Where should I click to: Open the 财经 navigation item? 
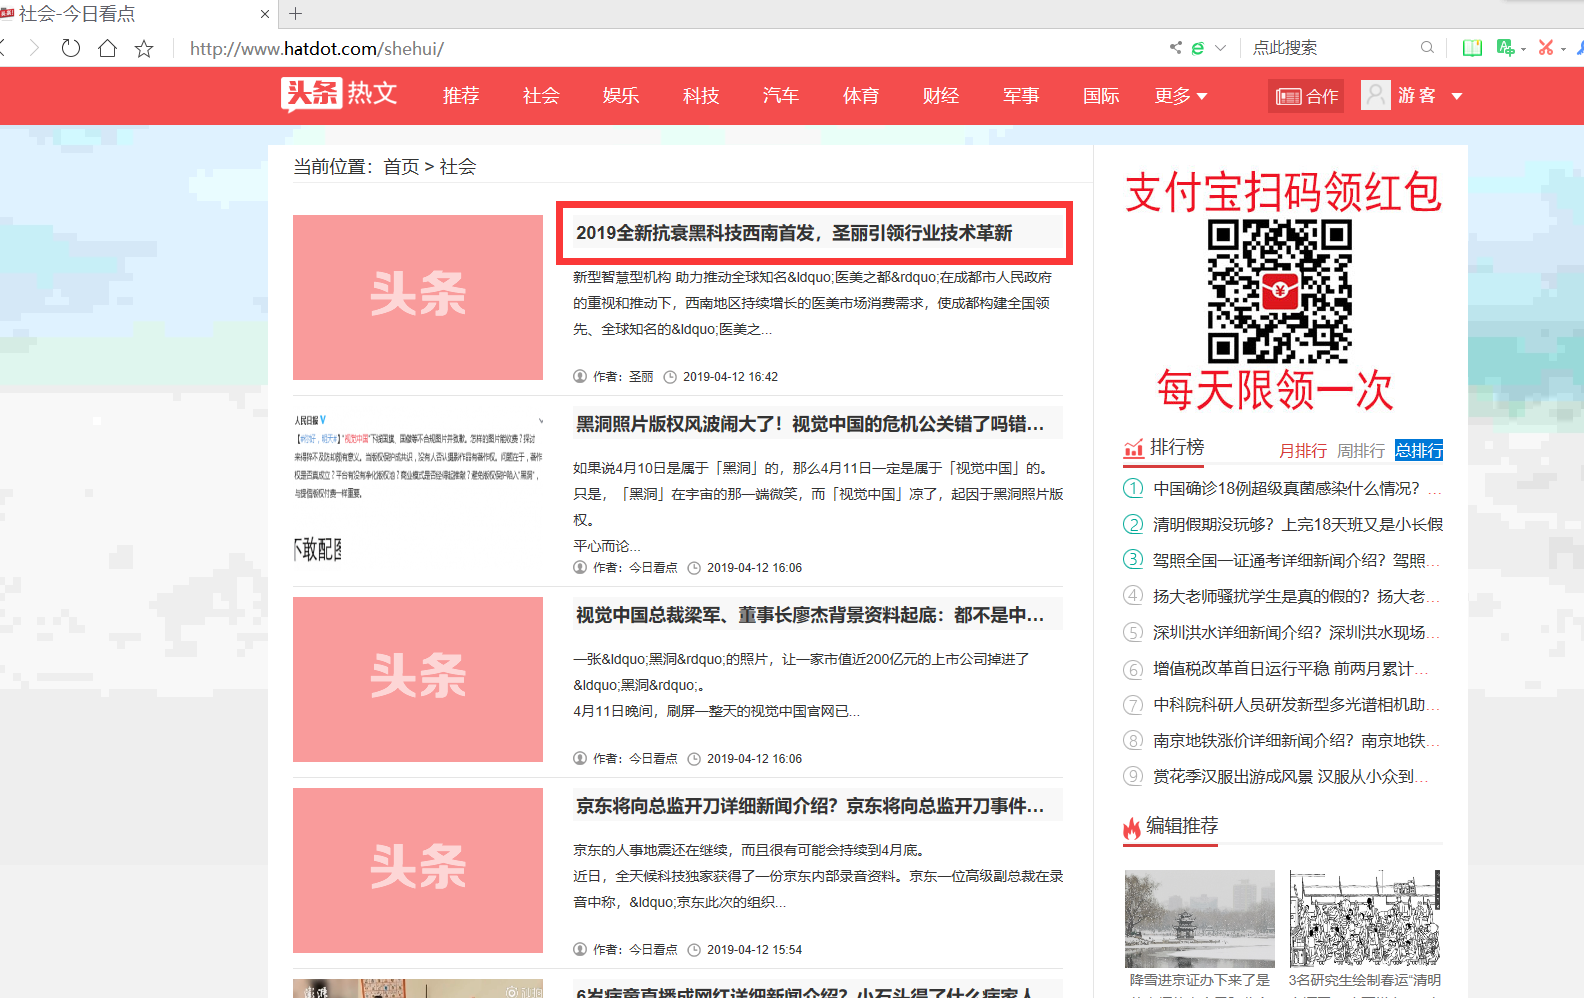pos(941,96)
